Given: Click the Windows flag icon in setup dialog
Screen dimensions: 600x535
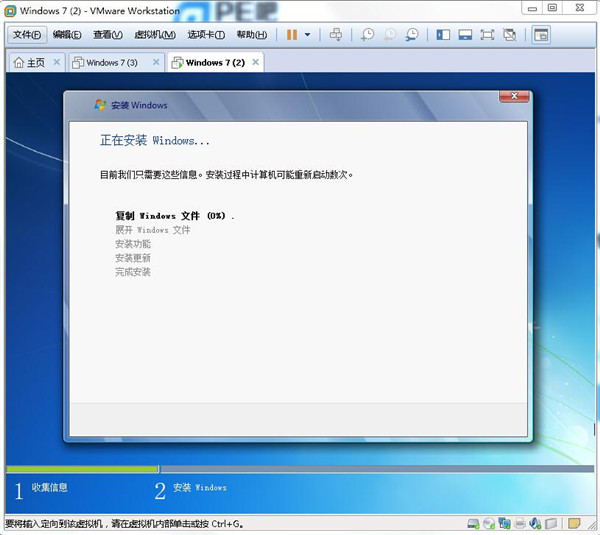Looking at the screenshot, I should pyautogui.click(x=100, y=105).
